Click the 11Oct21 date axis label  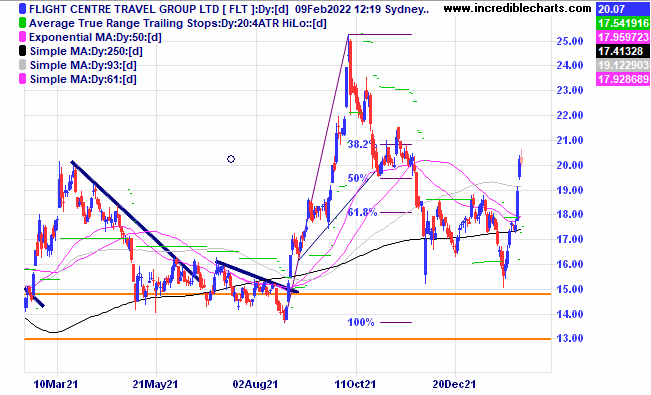(x=355, y=384)
